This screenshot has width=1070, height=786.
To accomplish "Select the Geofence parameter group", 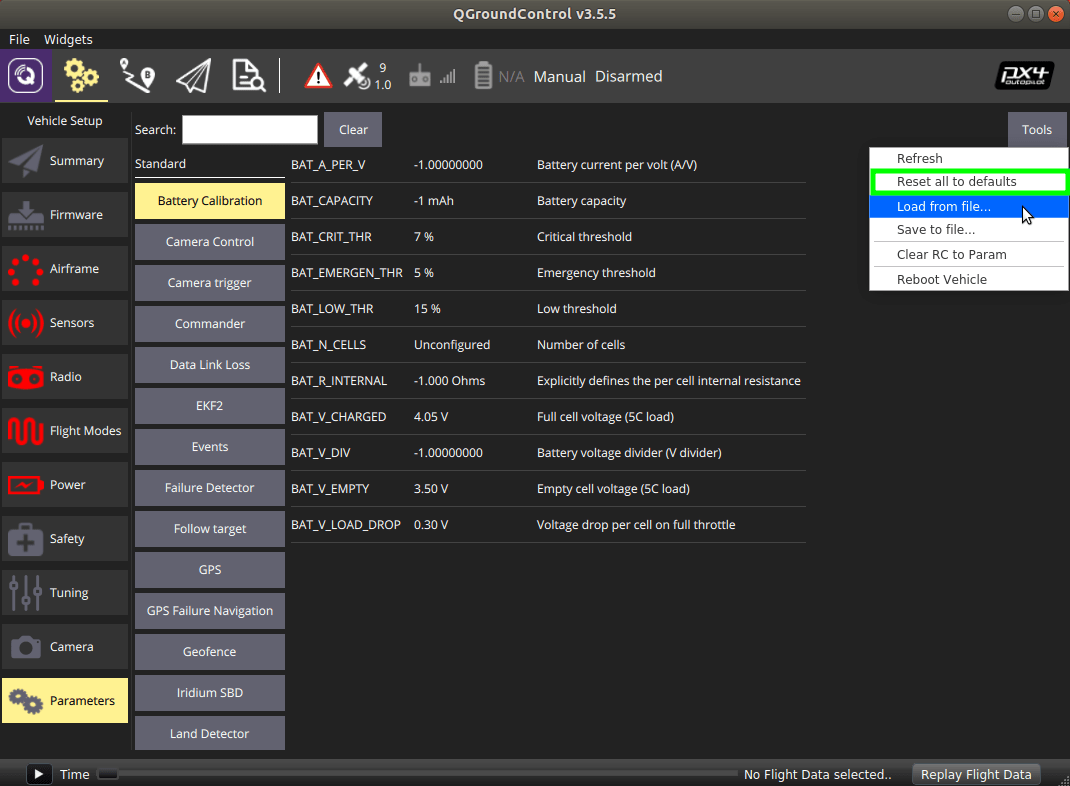I will coord(209,652).
